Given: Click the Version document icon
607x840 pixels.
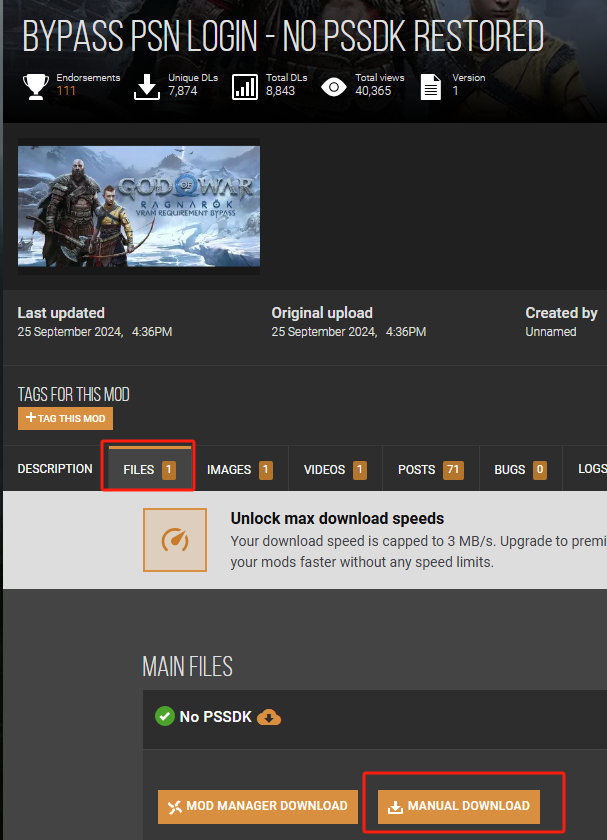Looking at the screenshot, I should click(x=430, y=86).
